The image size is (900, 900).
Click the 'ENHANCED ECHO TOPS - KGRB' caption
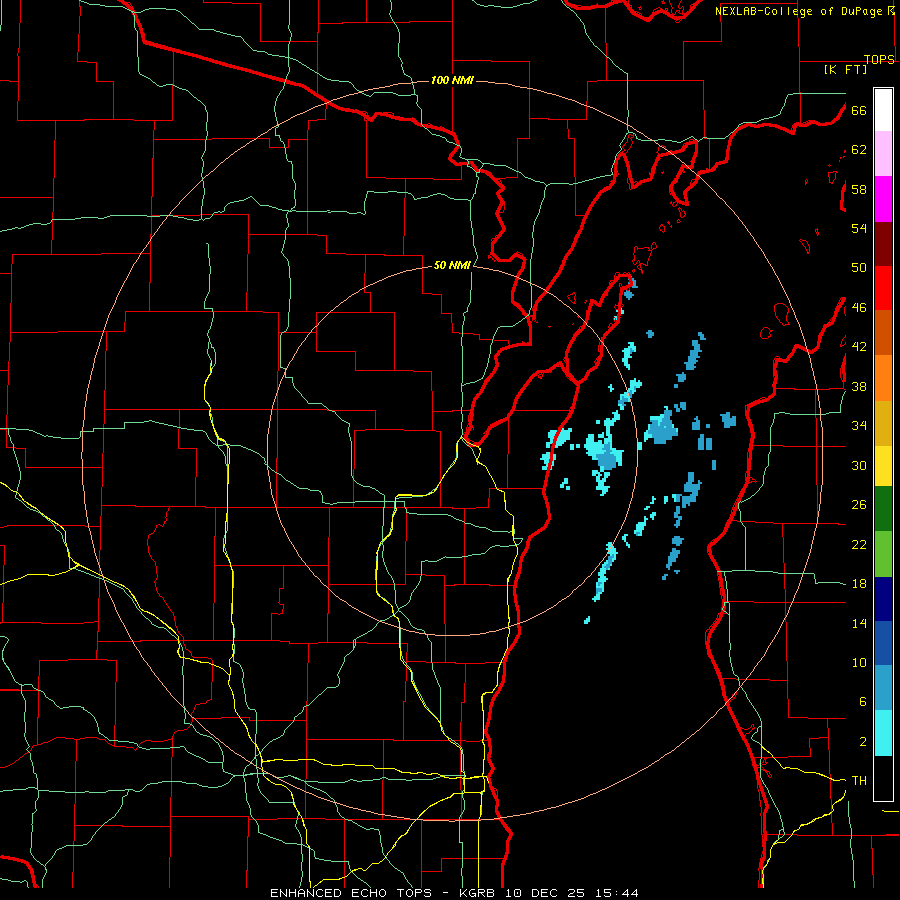coord(384,893)
